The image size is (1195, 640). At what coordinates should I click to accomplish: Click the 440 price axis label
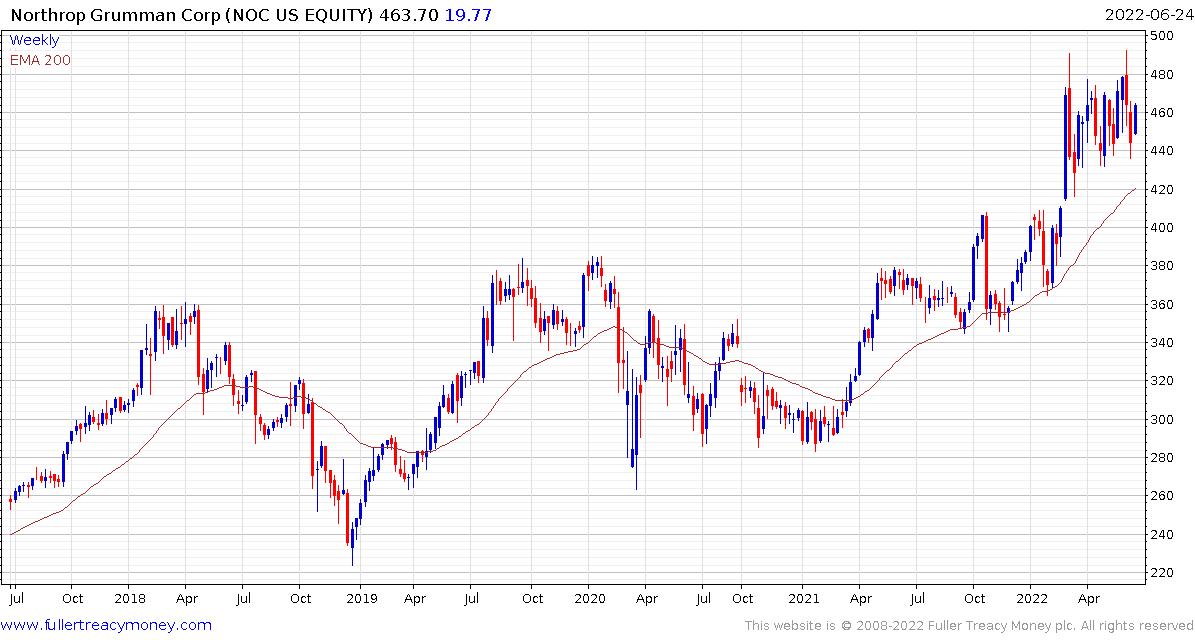[x=1162, y=151]
